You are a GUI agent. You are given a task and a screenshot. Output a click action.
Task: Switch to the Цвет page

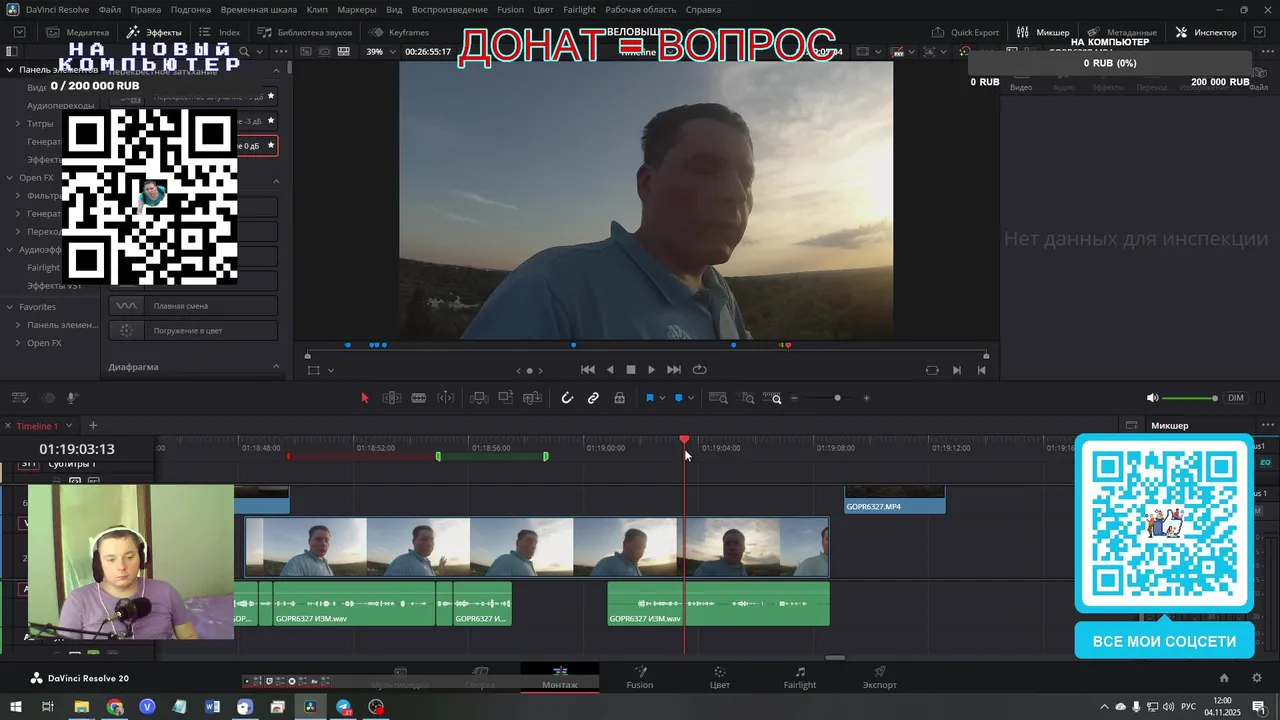pos(719,677)
